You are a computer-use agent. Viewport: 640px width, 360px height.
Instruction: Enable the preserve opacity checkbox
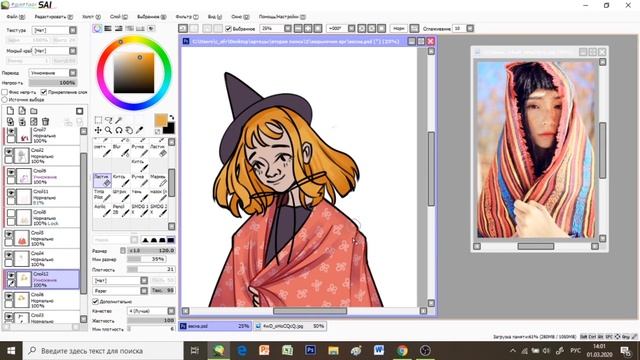pyautogui.click(x=4, y=92)
